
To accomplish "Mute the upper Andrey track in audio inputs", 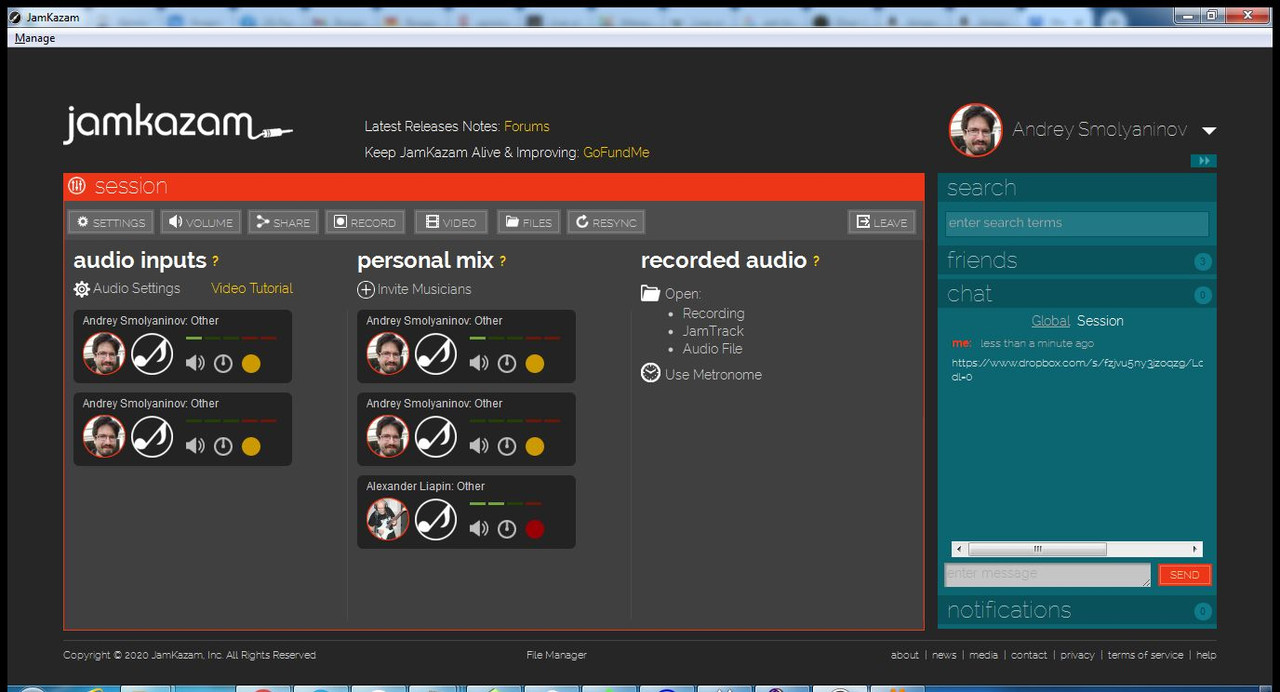I will 195,363.
